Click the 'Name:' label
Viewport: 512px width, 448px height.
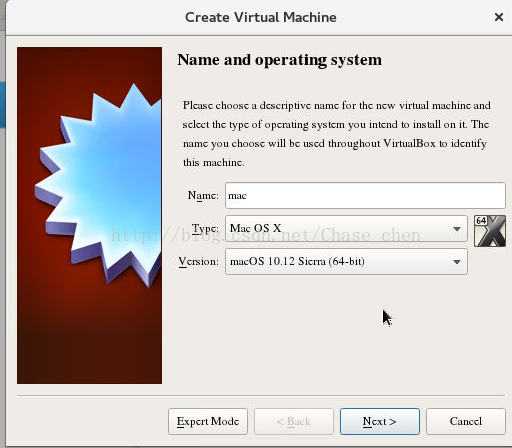click(203, 195)
